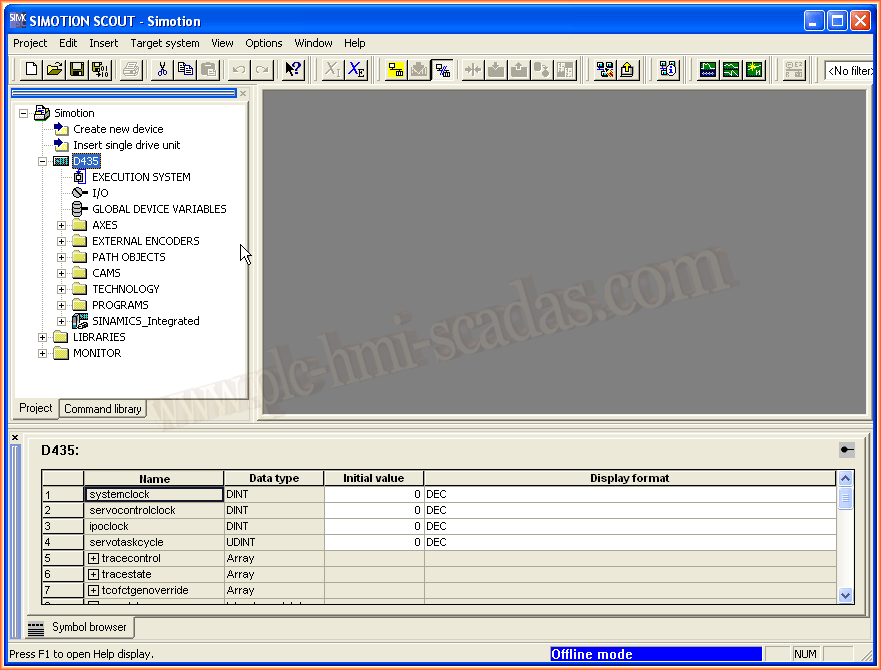Viewport: 881px width, 670px height.
Task: Click the symbol table scroll-down arrow
Action: coord(846,595)
